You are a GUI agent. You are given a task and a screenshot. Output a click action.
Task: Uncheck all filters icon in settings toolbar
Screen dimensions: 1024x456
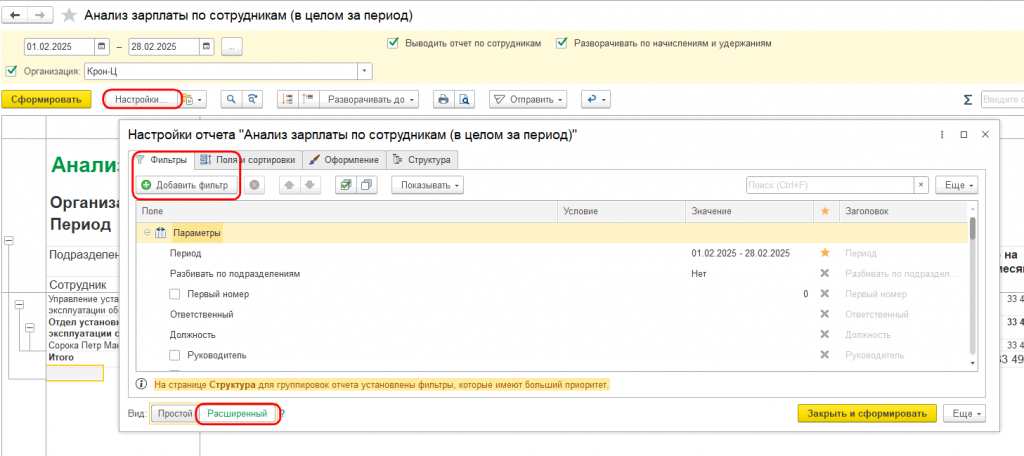point(366,185)
